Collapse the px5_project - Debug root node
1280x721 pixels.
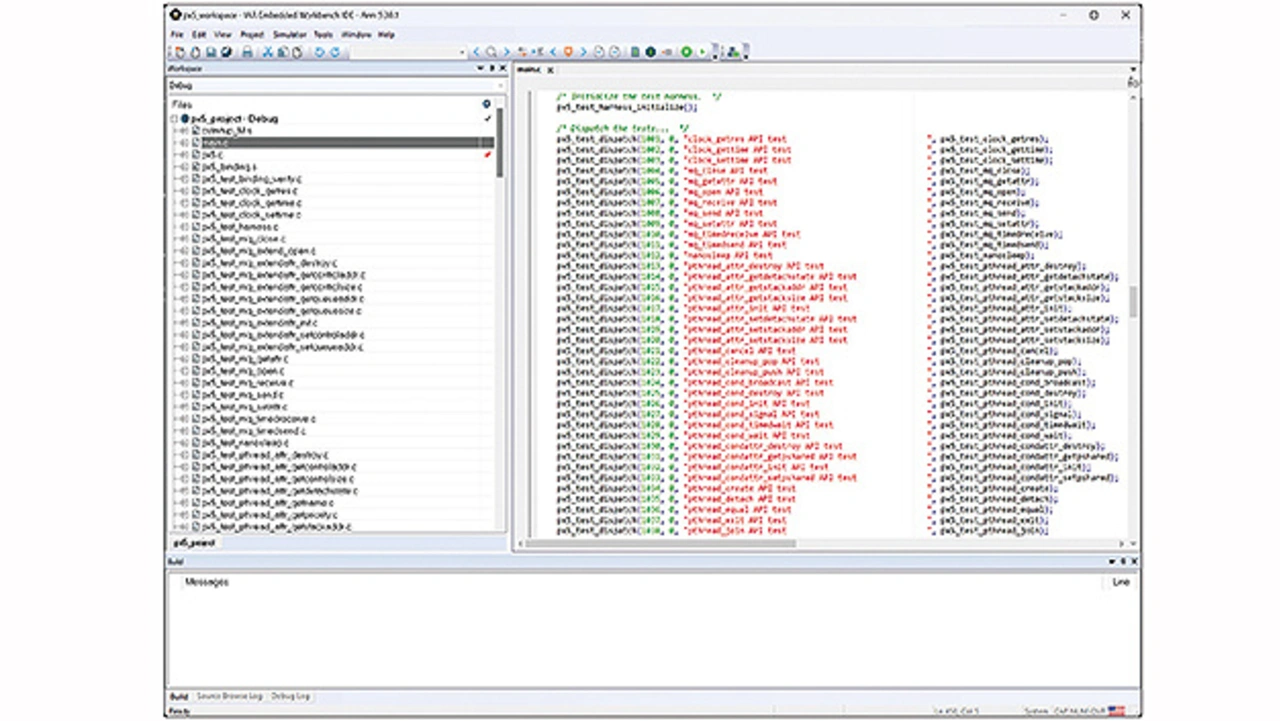[175, 118]
